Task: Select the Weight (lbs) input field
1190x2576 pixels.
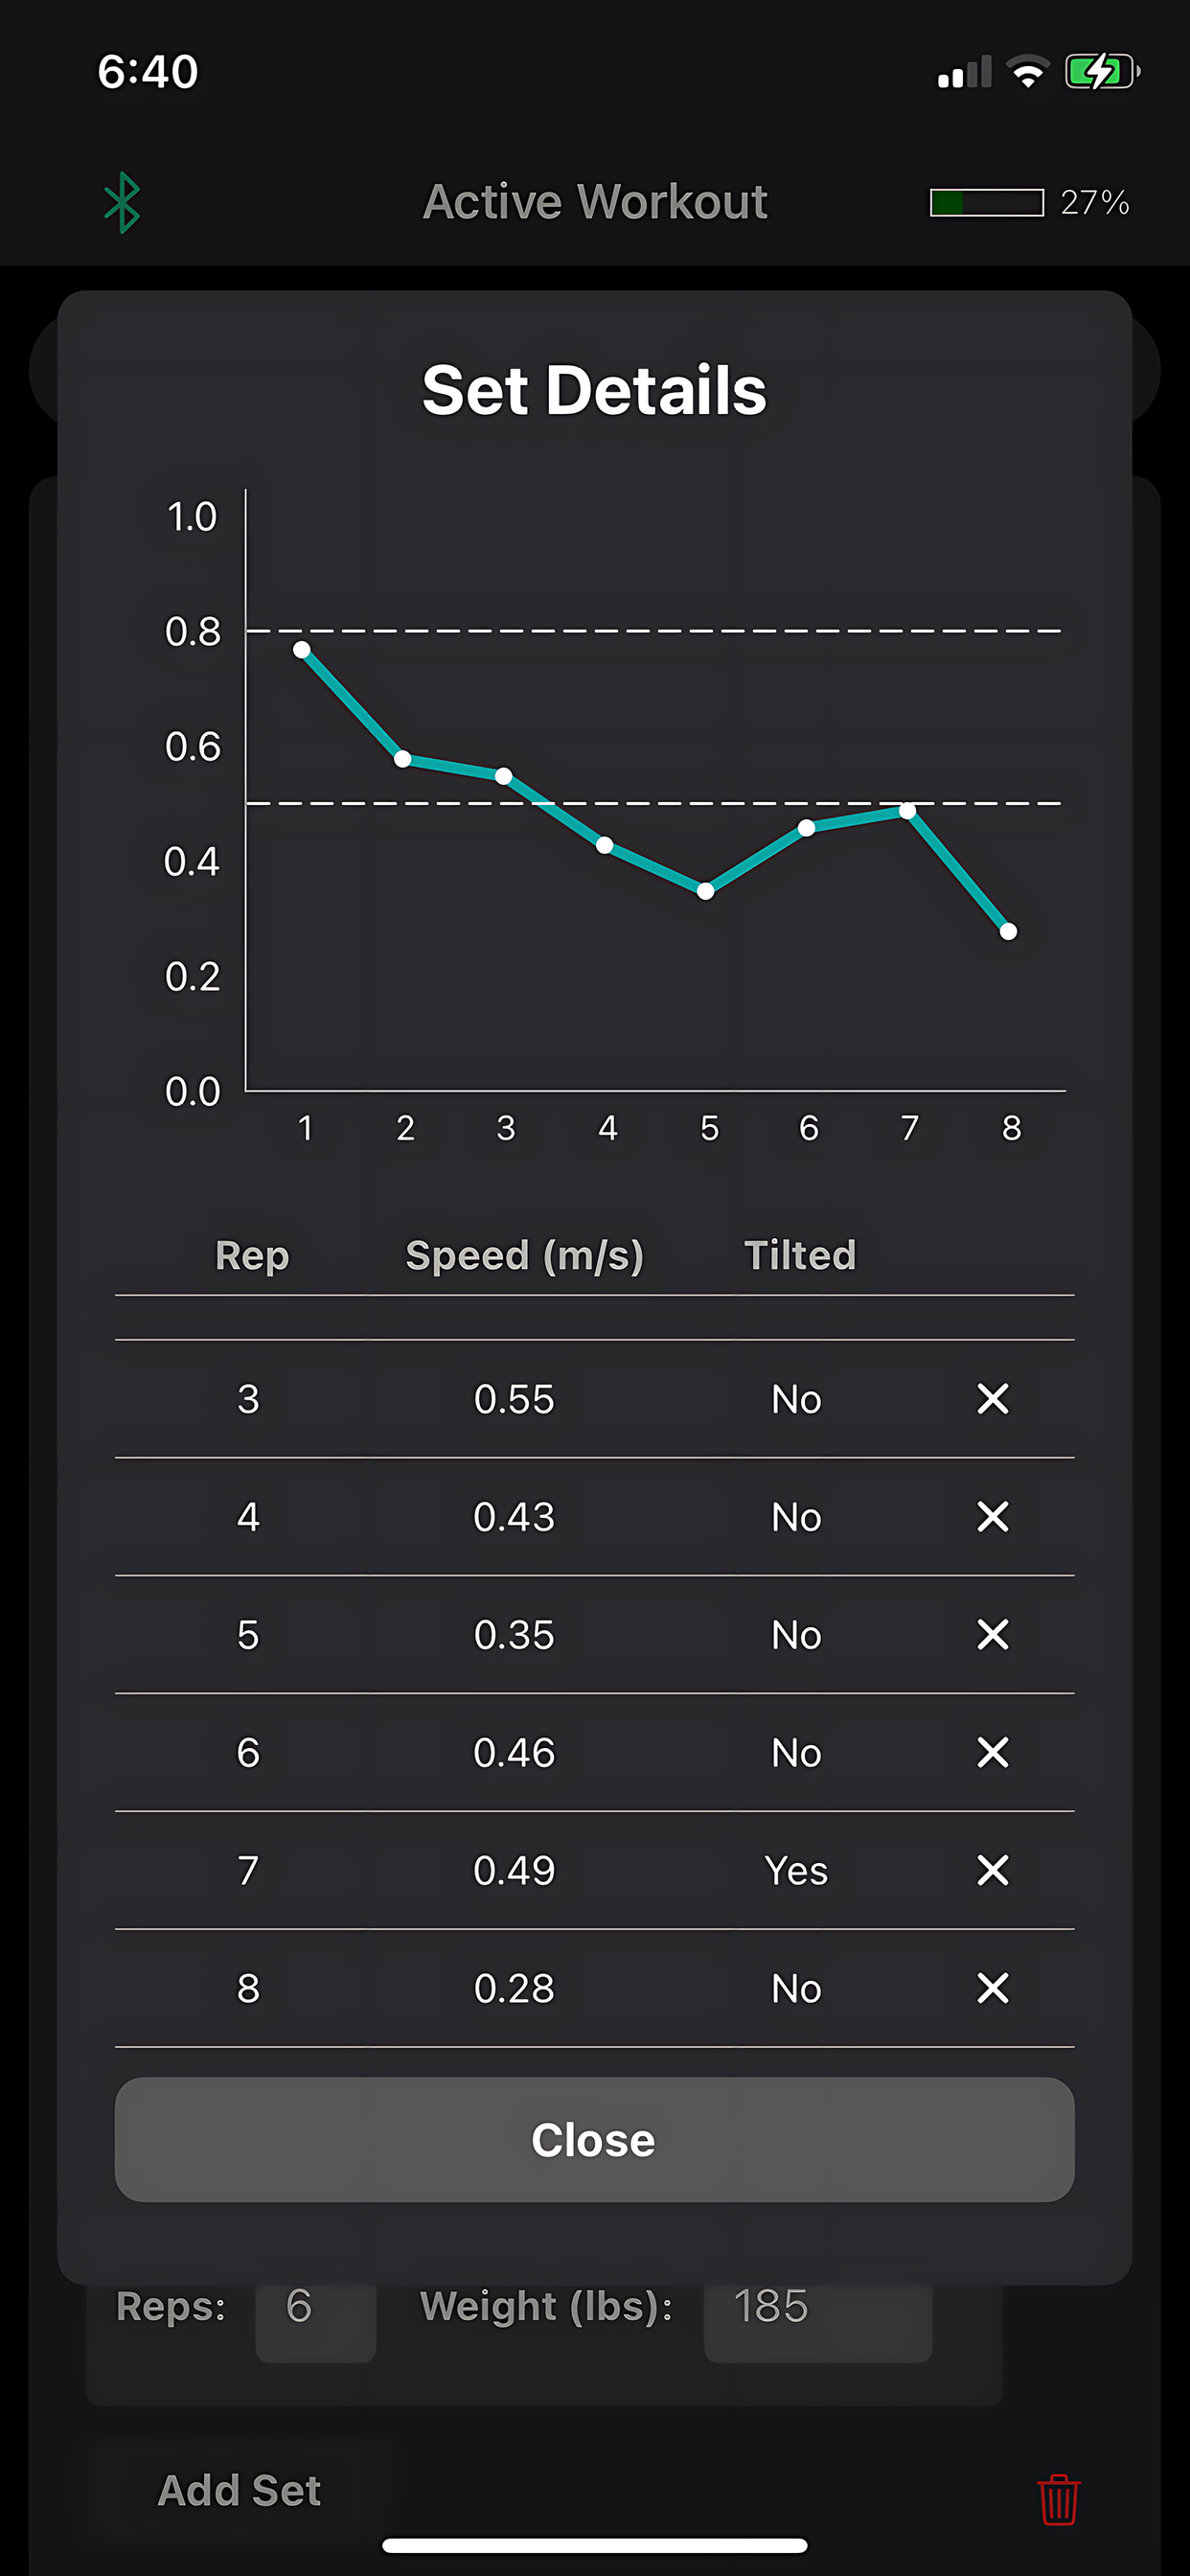Action: tap(817, 2322)
